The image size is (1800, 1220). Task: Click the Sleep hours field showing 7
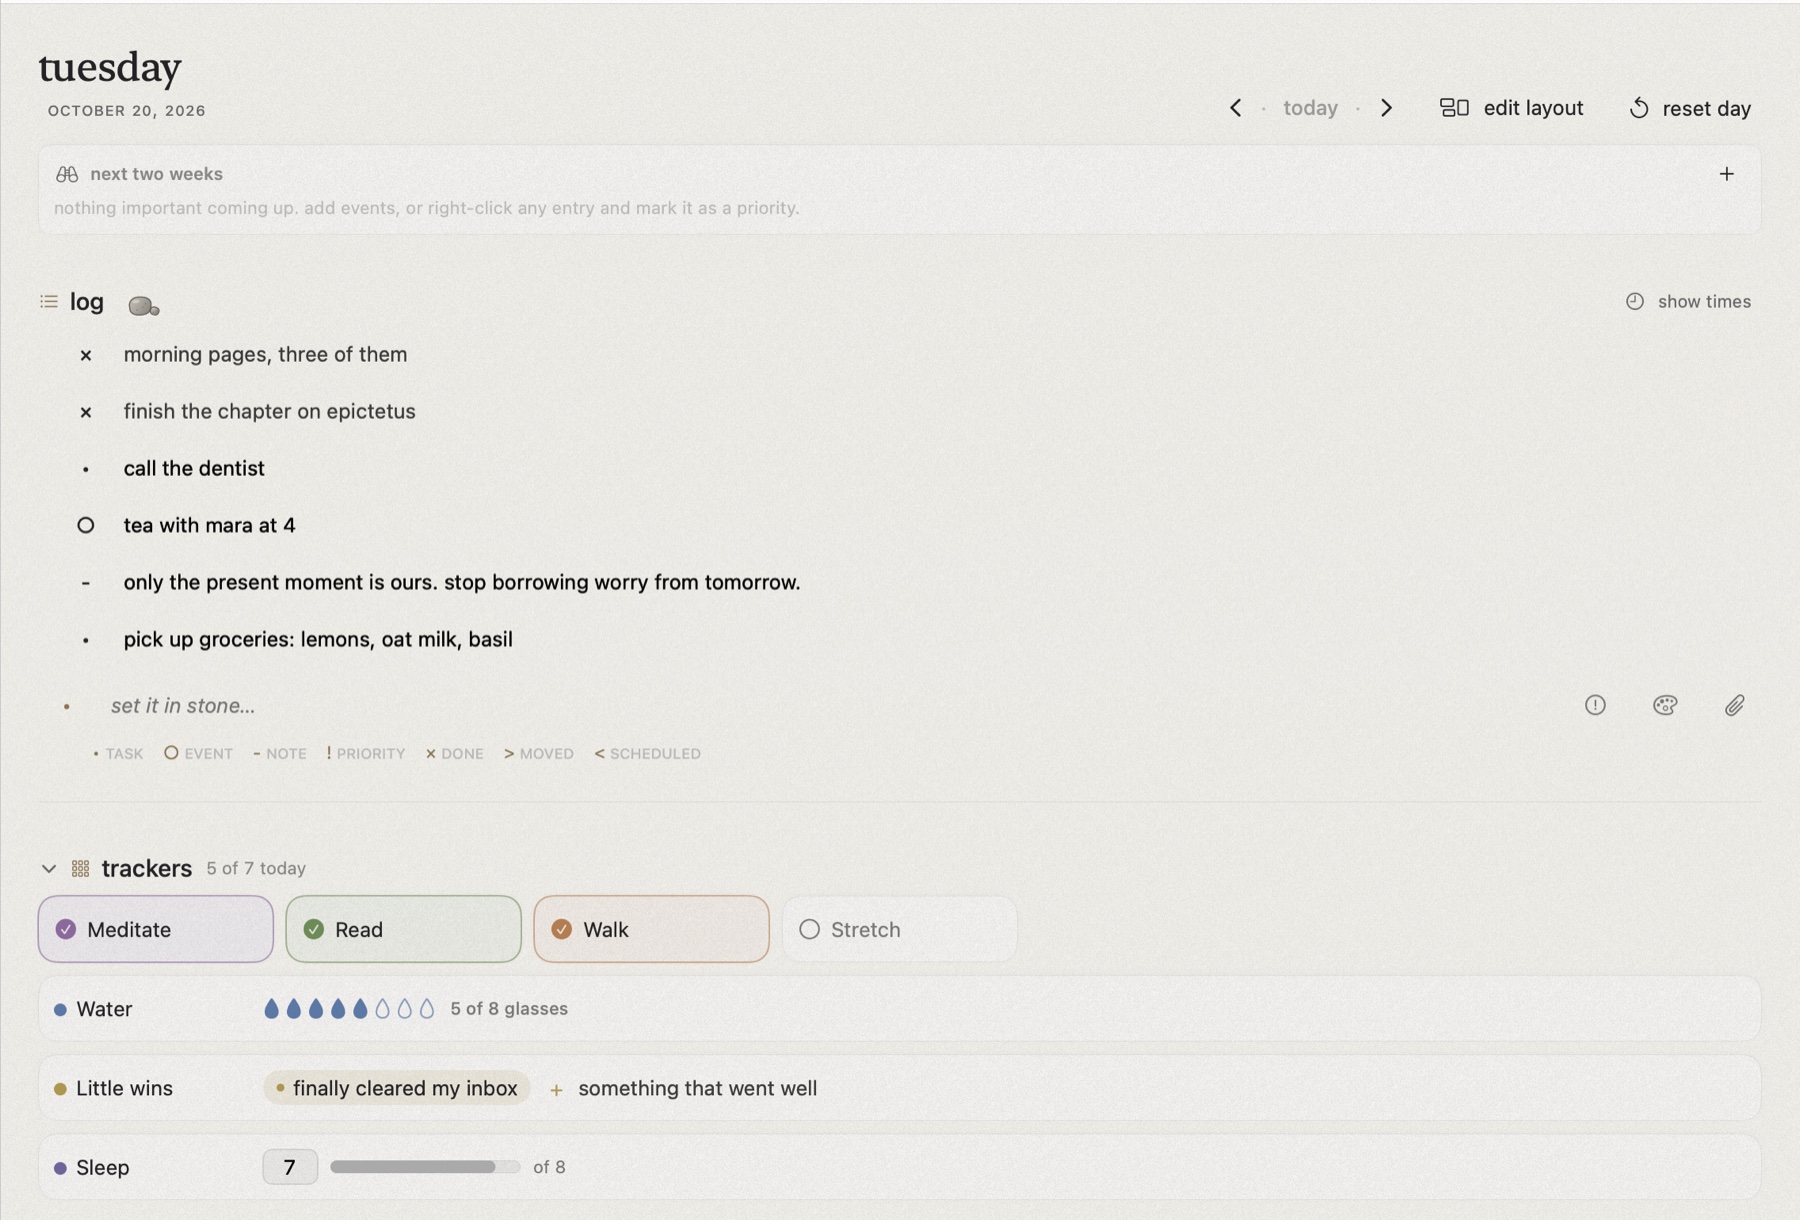click(290, 1167)
